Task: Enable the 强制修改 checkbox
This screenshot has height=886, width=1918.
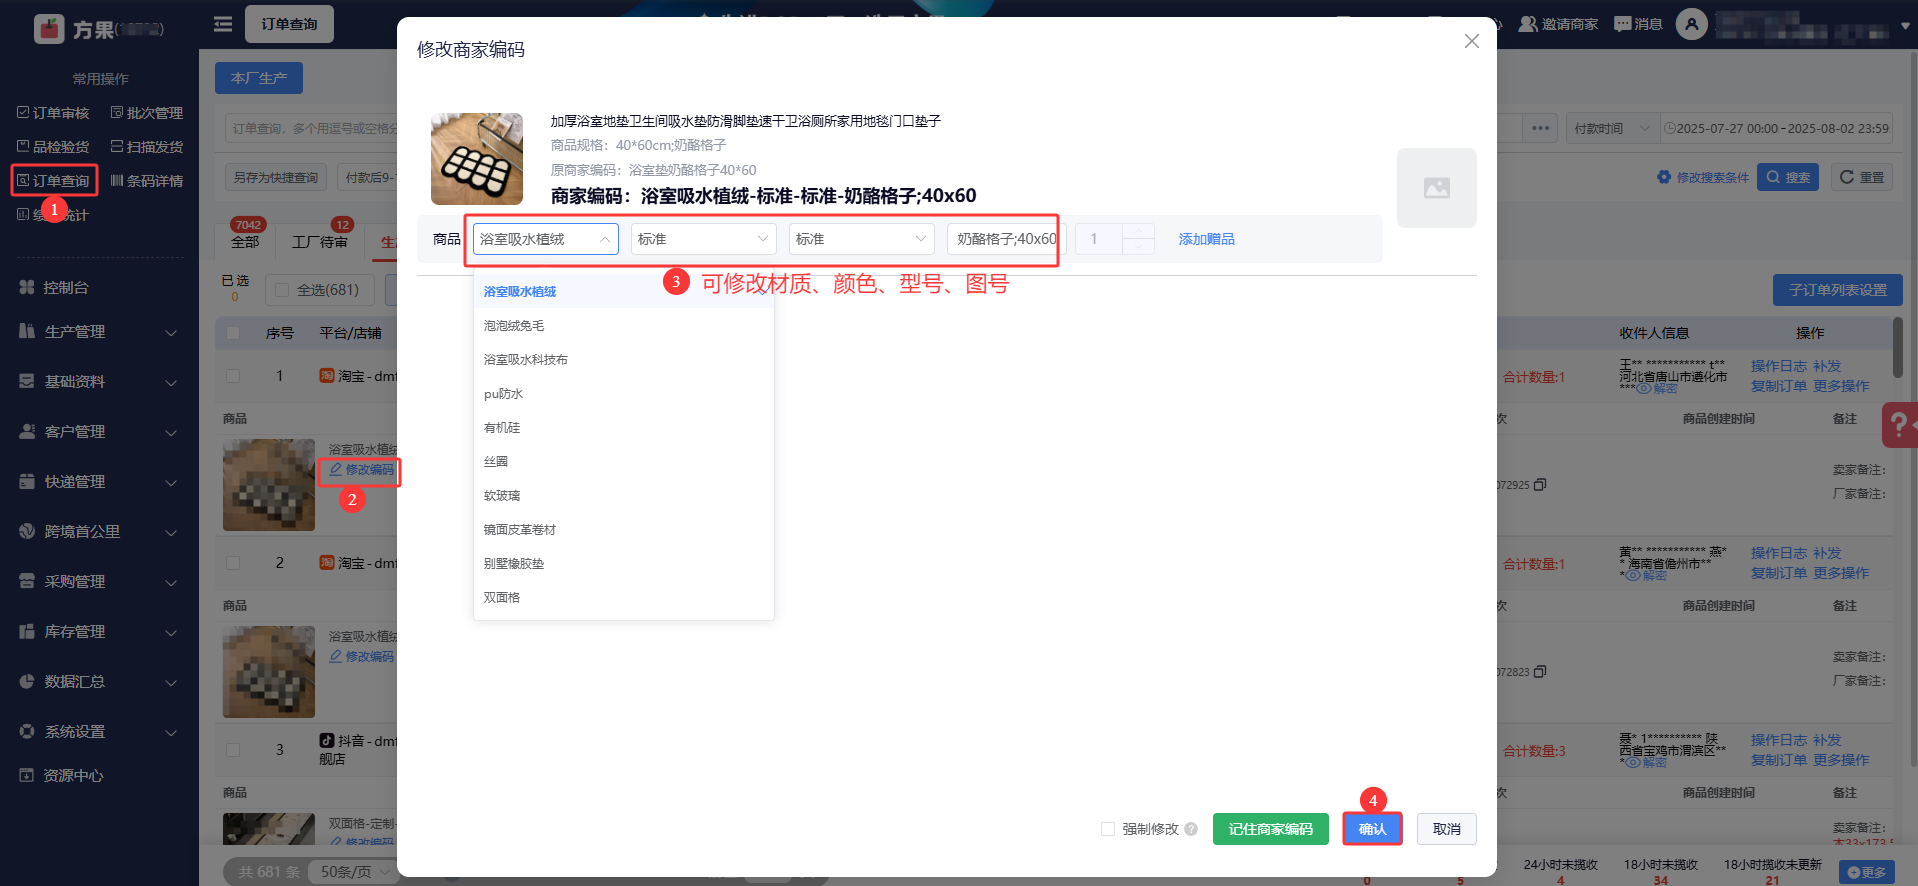Action: tap(1108, 829)
